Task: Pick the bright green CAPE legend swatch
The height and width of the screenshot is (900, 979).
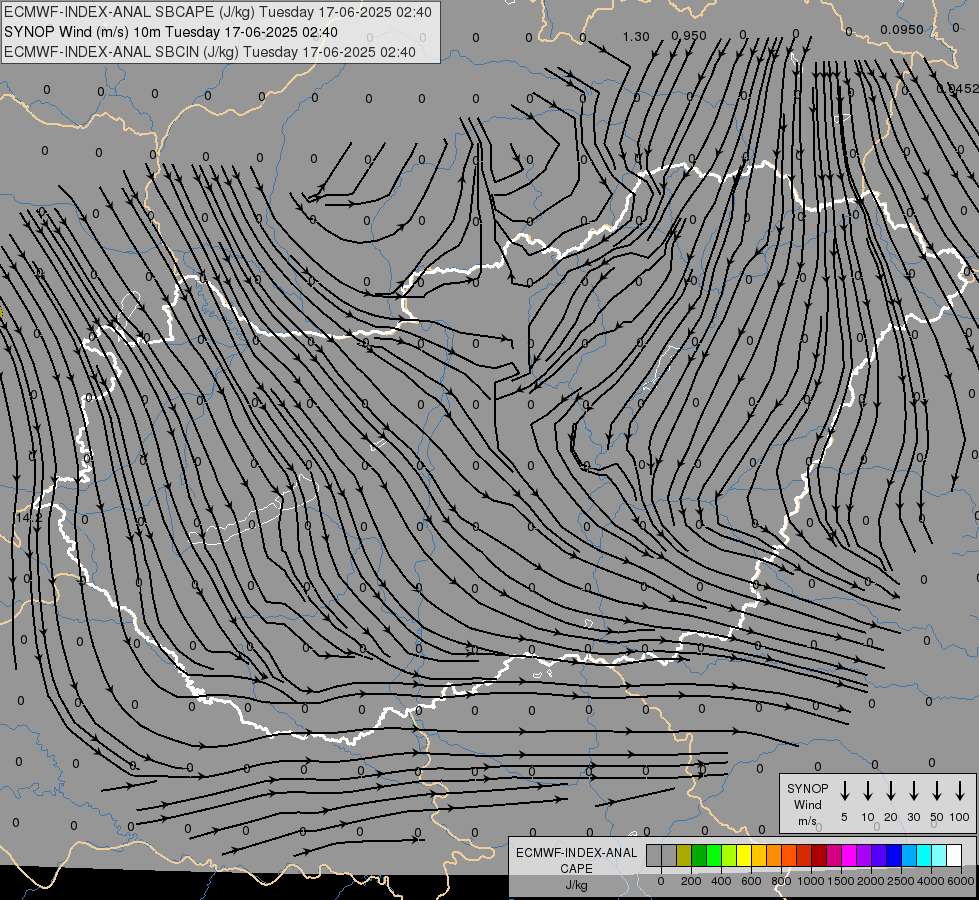Action: (714, 856)
